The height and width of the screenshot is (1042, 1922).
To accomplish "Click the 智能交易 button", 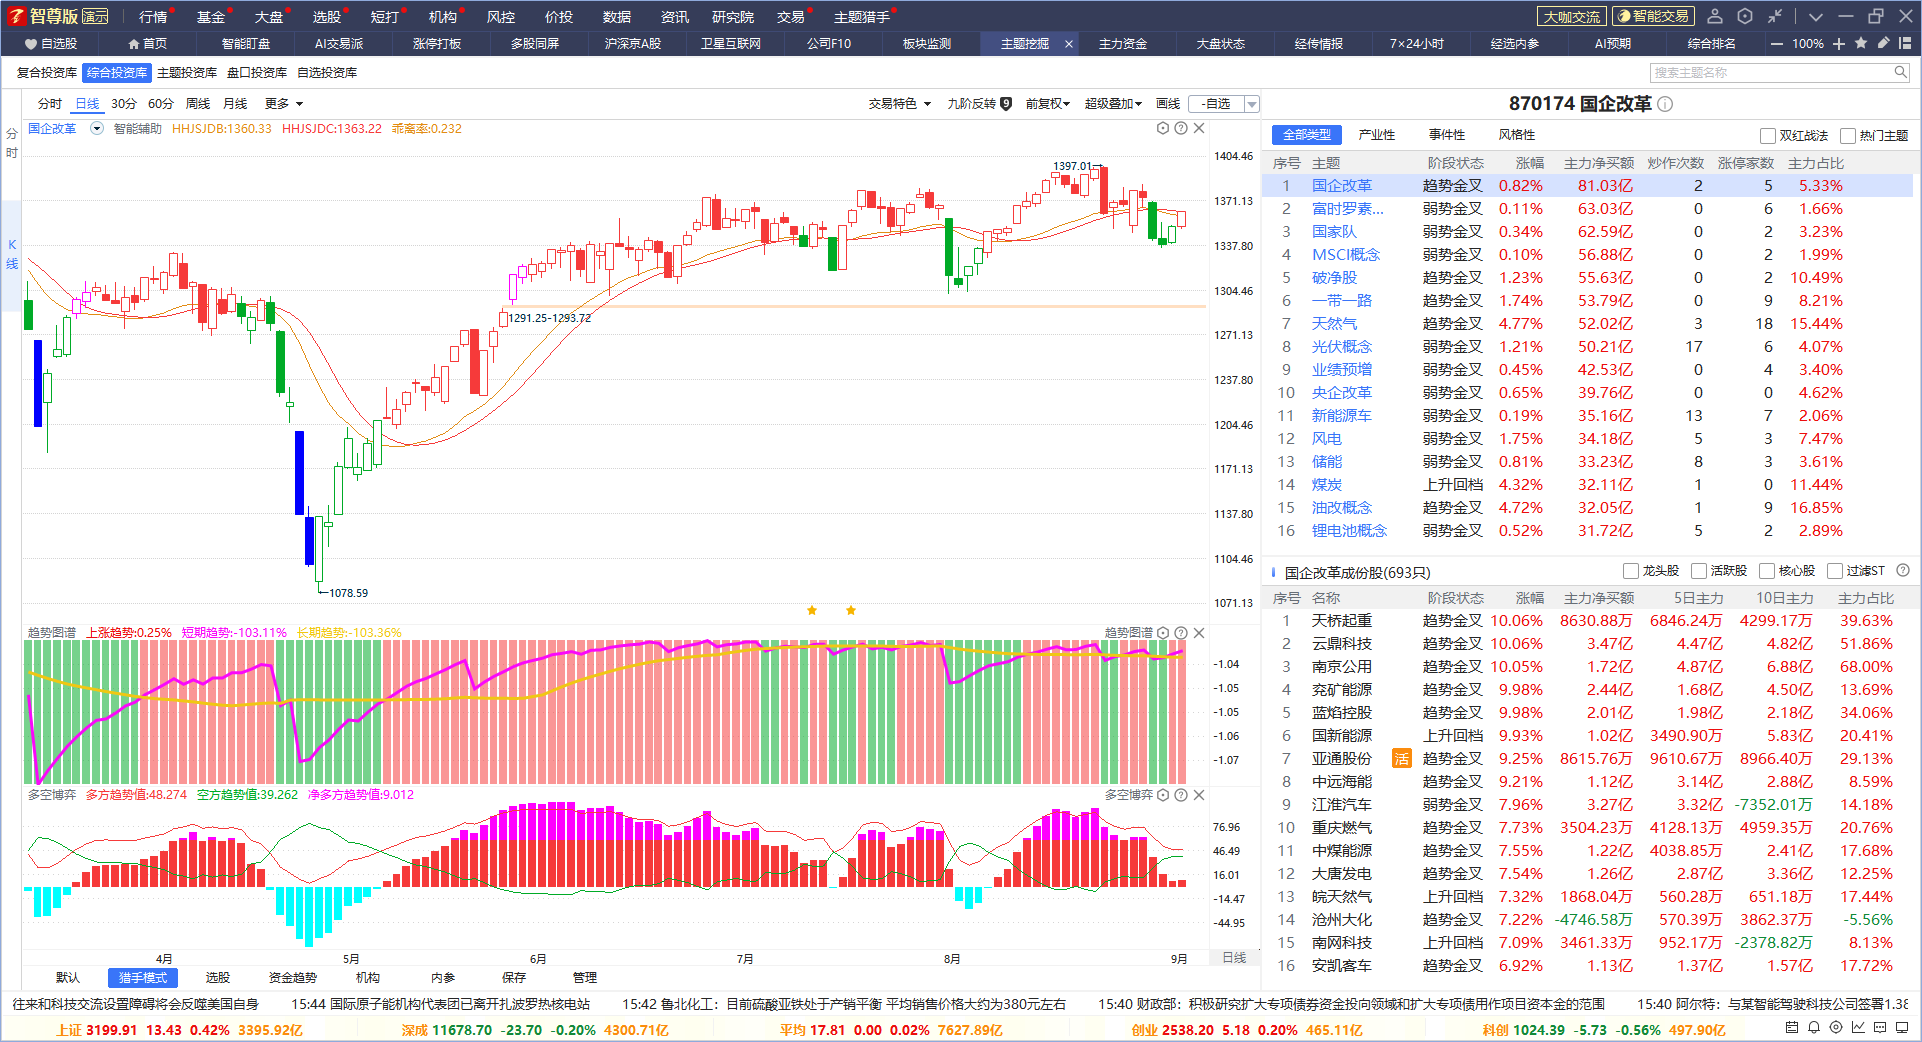I will (1654, 16).
